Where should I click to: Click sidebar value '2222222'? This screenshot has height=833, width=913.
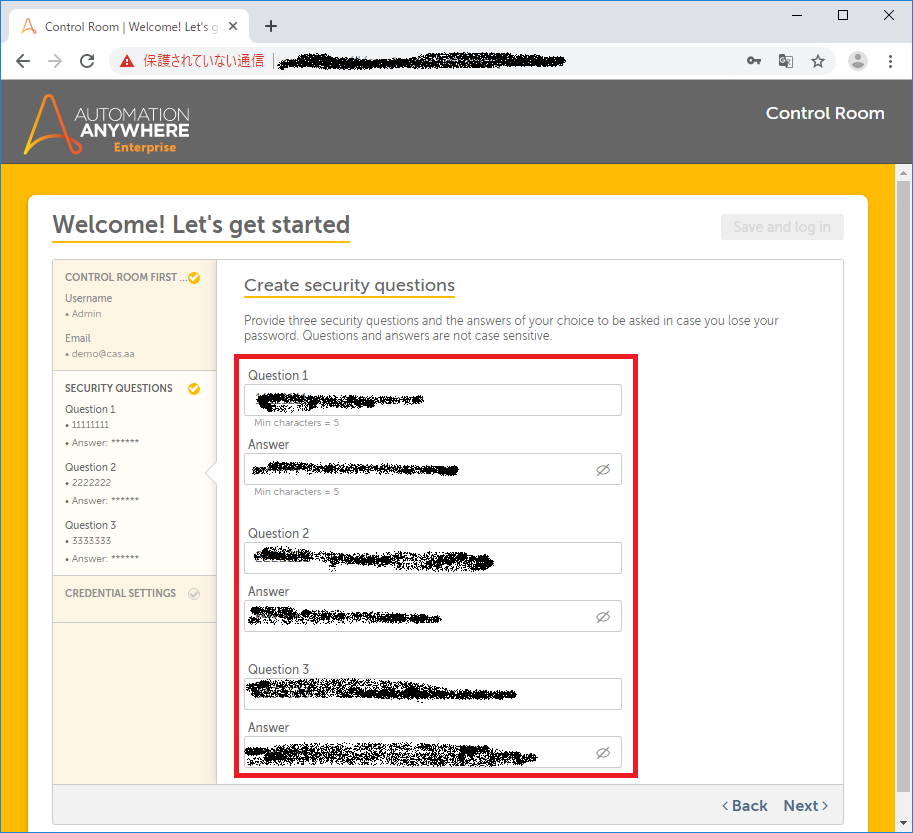tap(91, 483)
